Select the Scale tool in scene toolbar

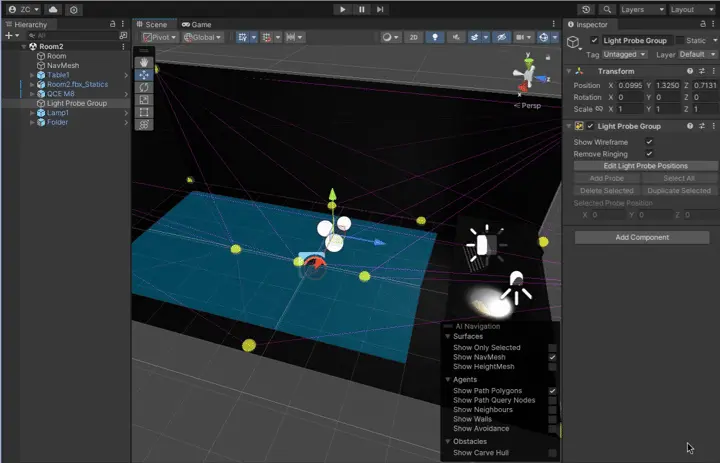click(x=144, y=99)
